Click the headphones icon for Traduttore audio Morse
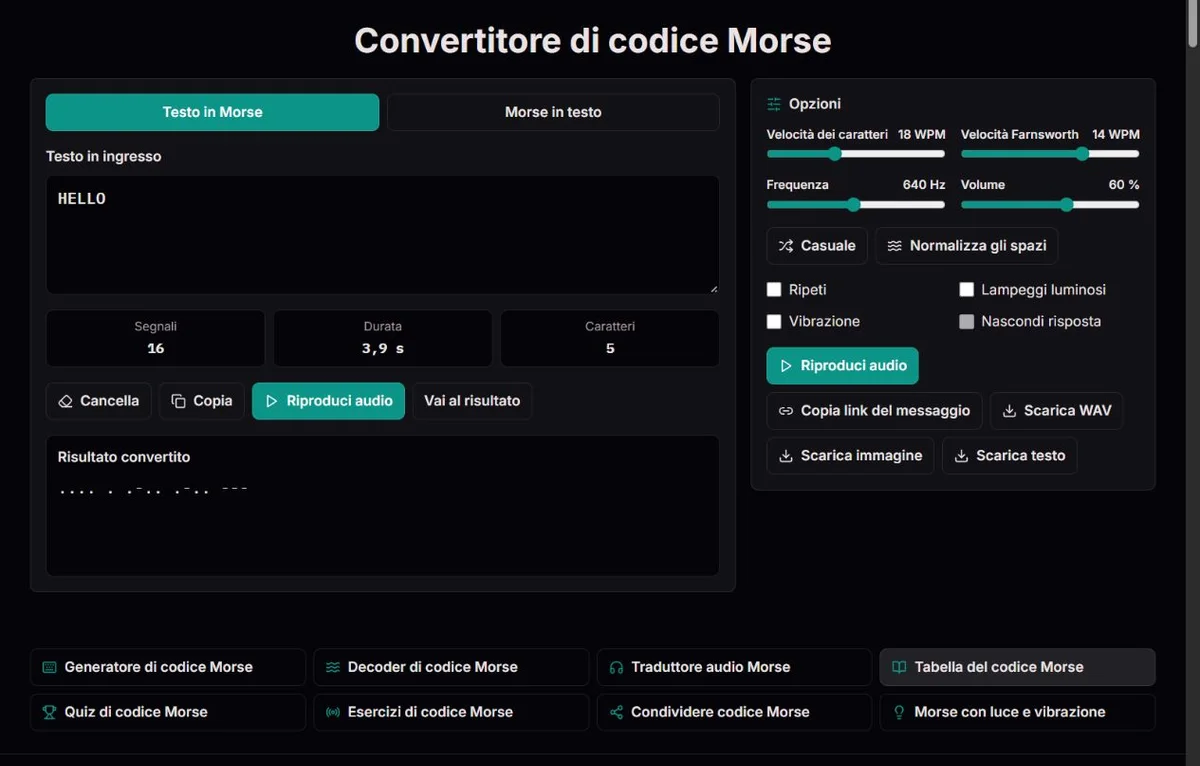The image size is (1200, 766). tap(616, 667)
